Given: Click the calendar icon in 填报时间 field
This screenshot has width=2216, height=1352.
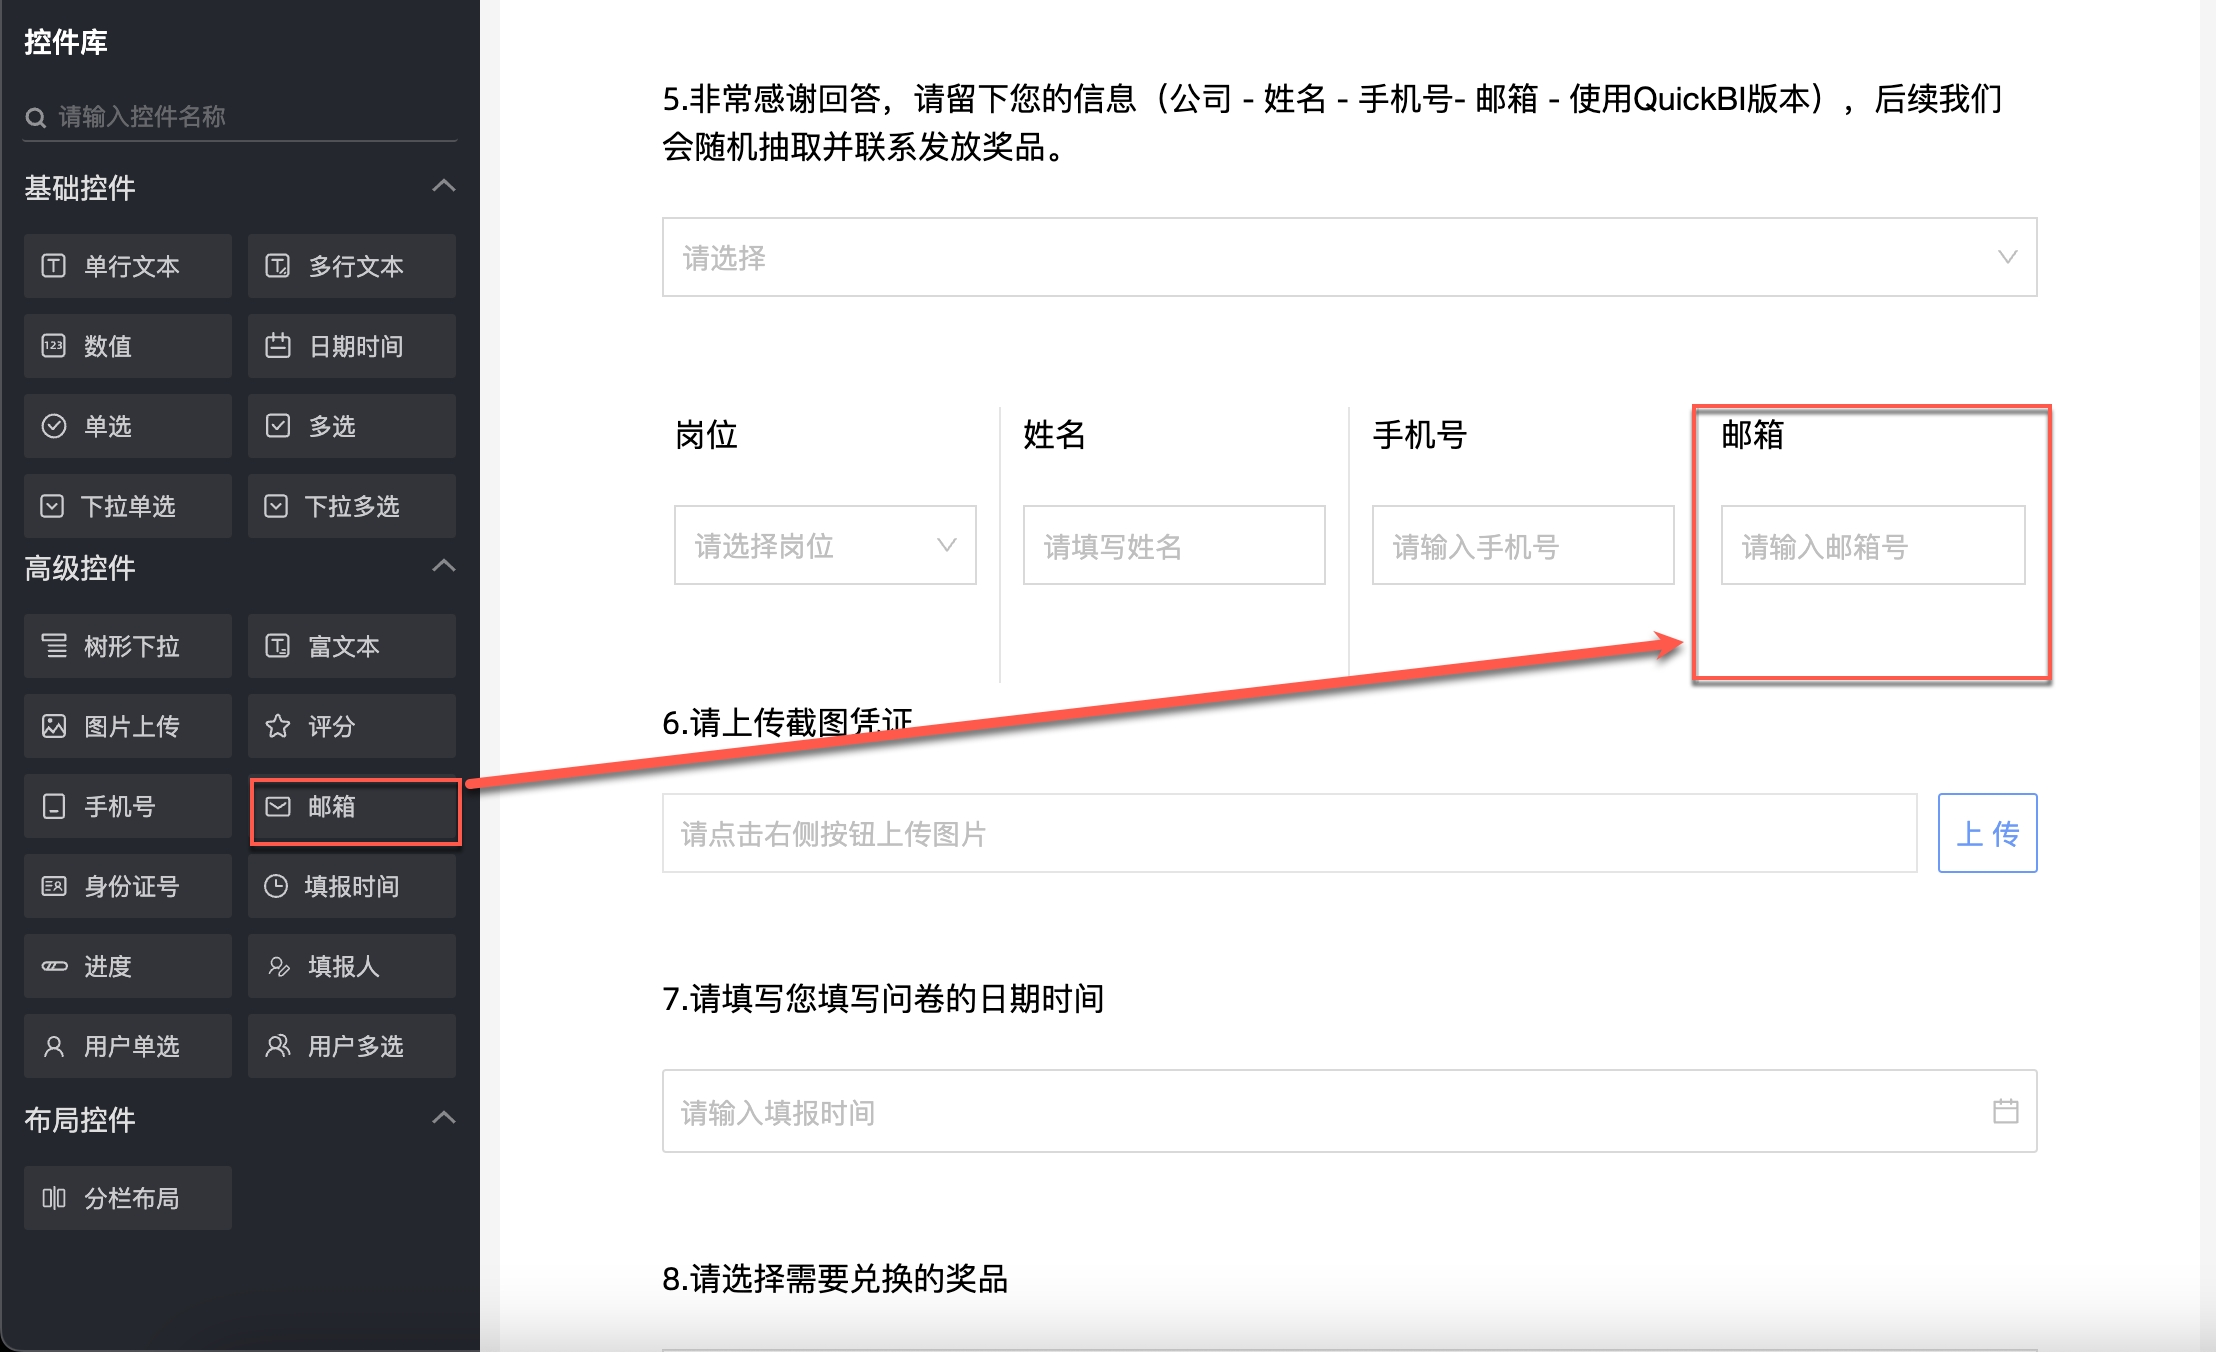Looking at the screenshot, I should click(x=2005, y=1111).
